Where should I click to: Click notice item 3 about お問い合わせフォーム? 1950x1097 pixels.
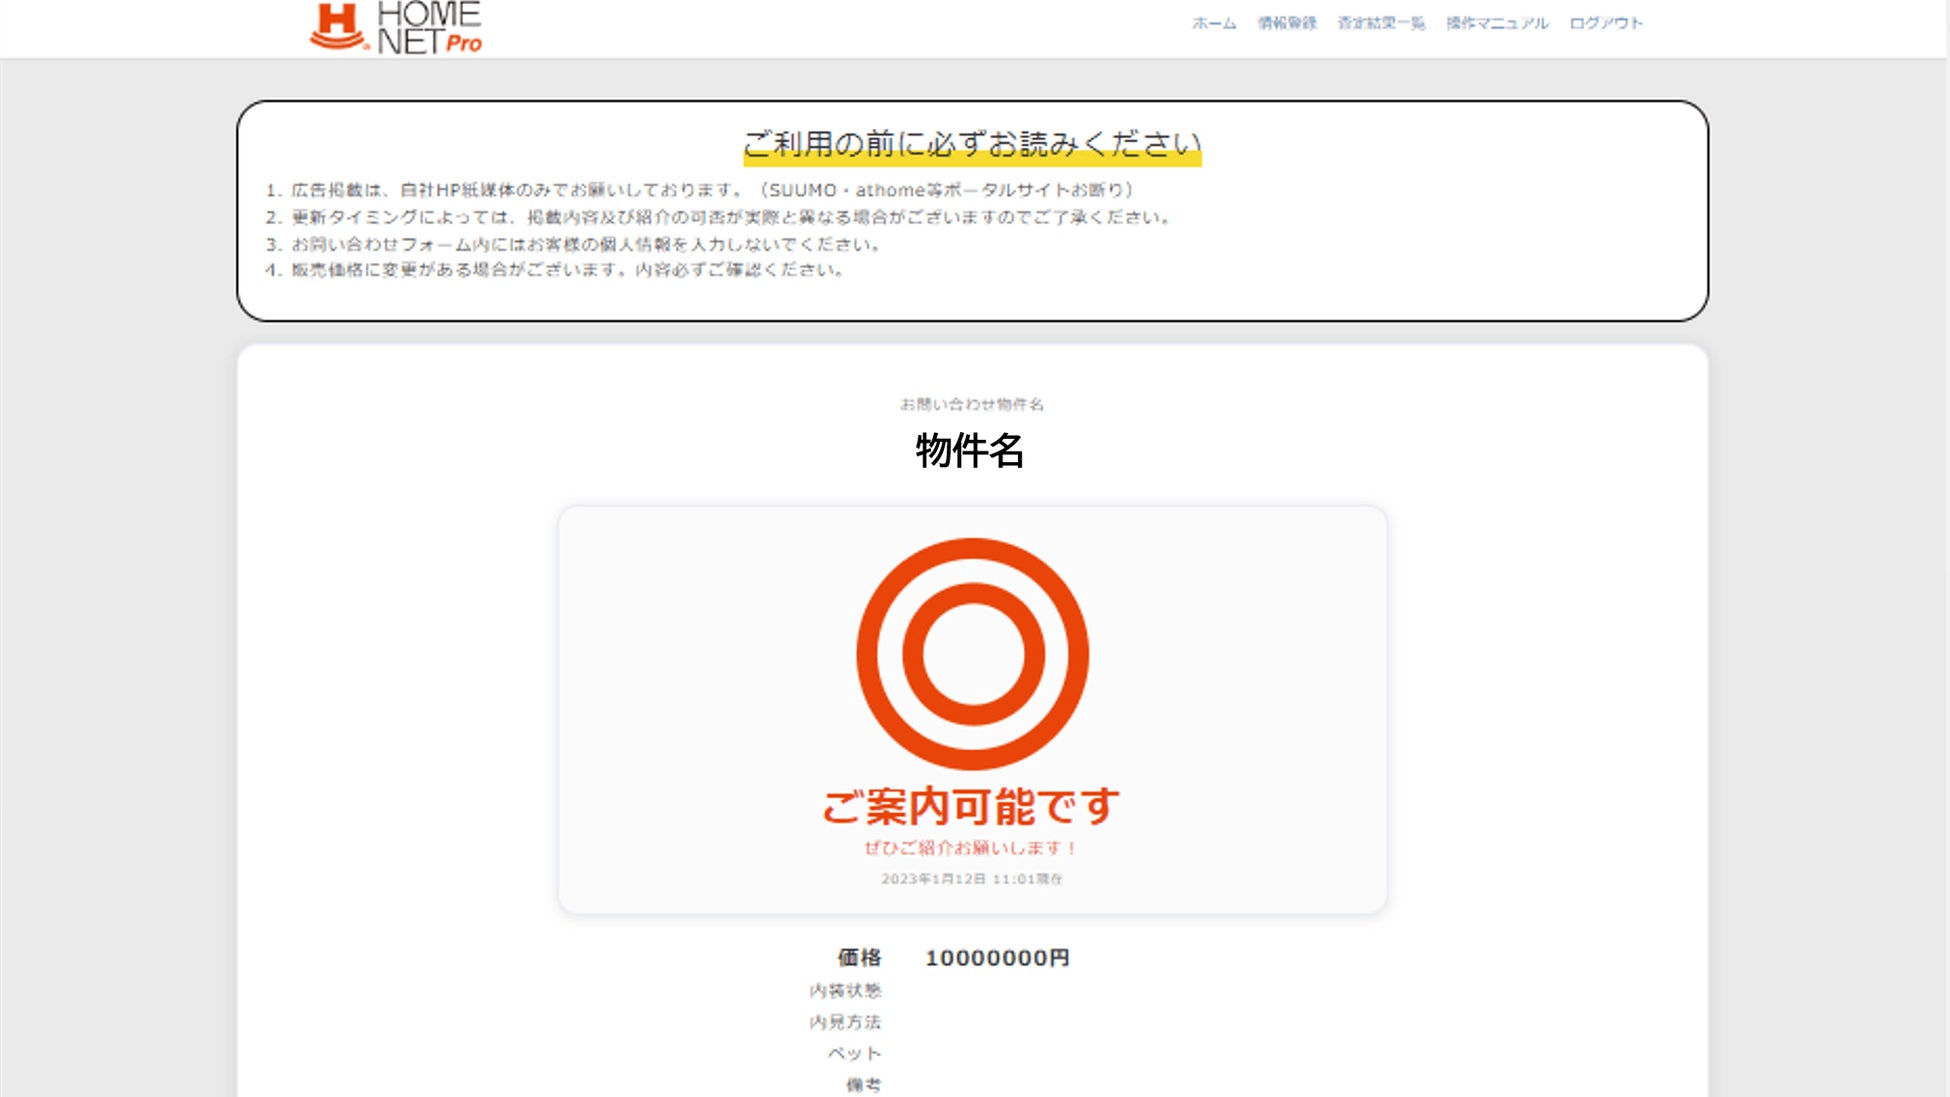(575, 244)
